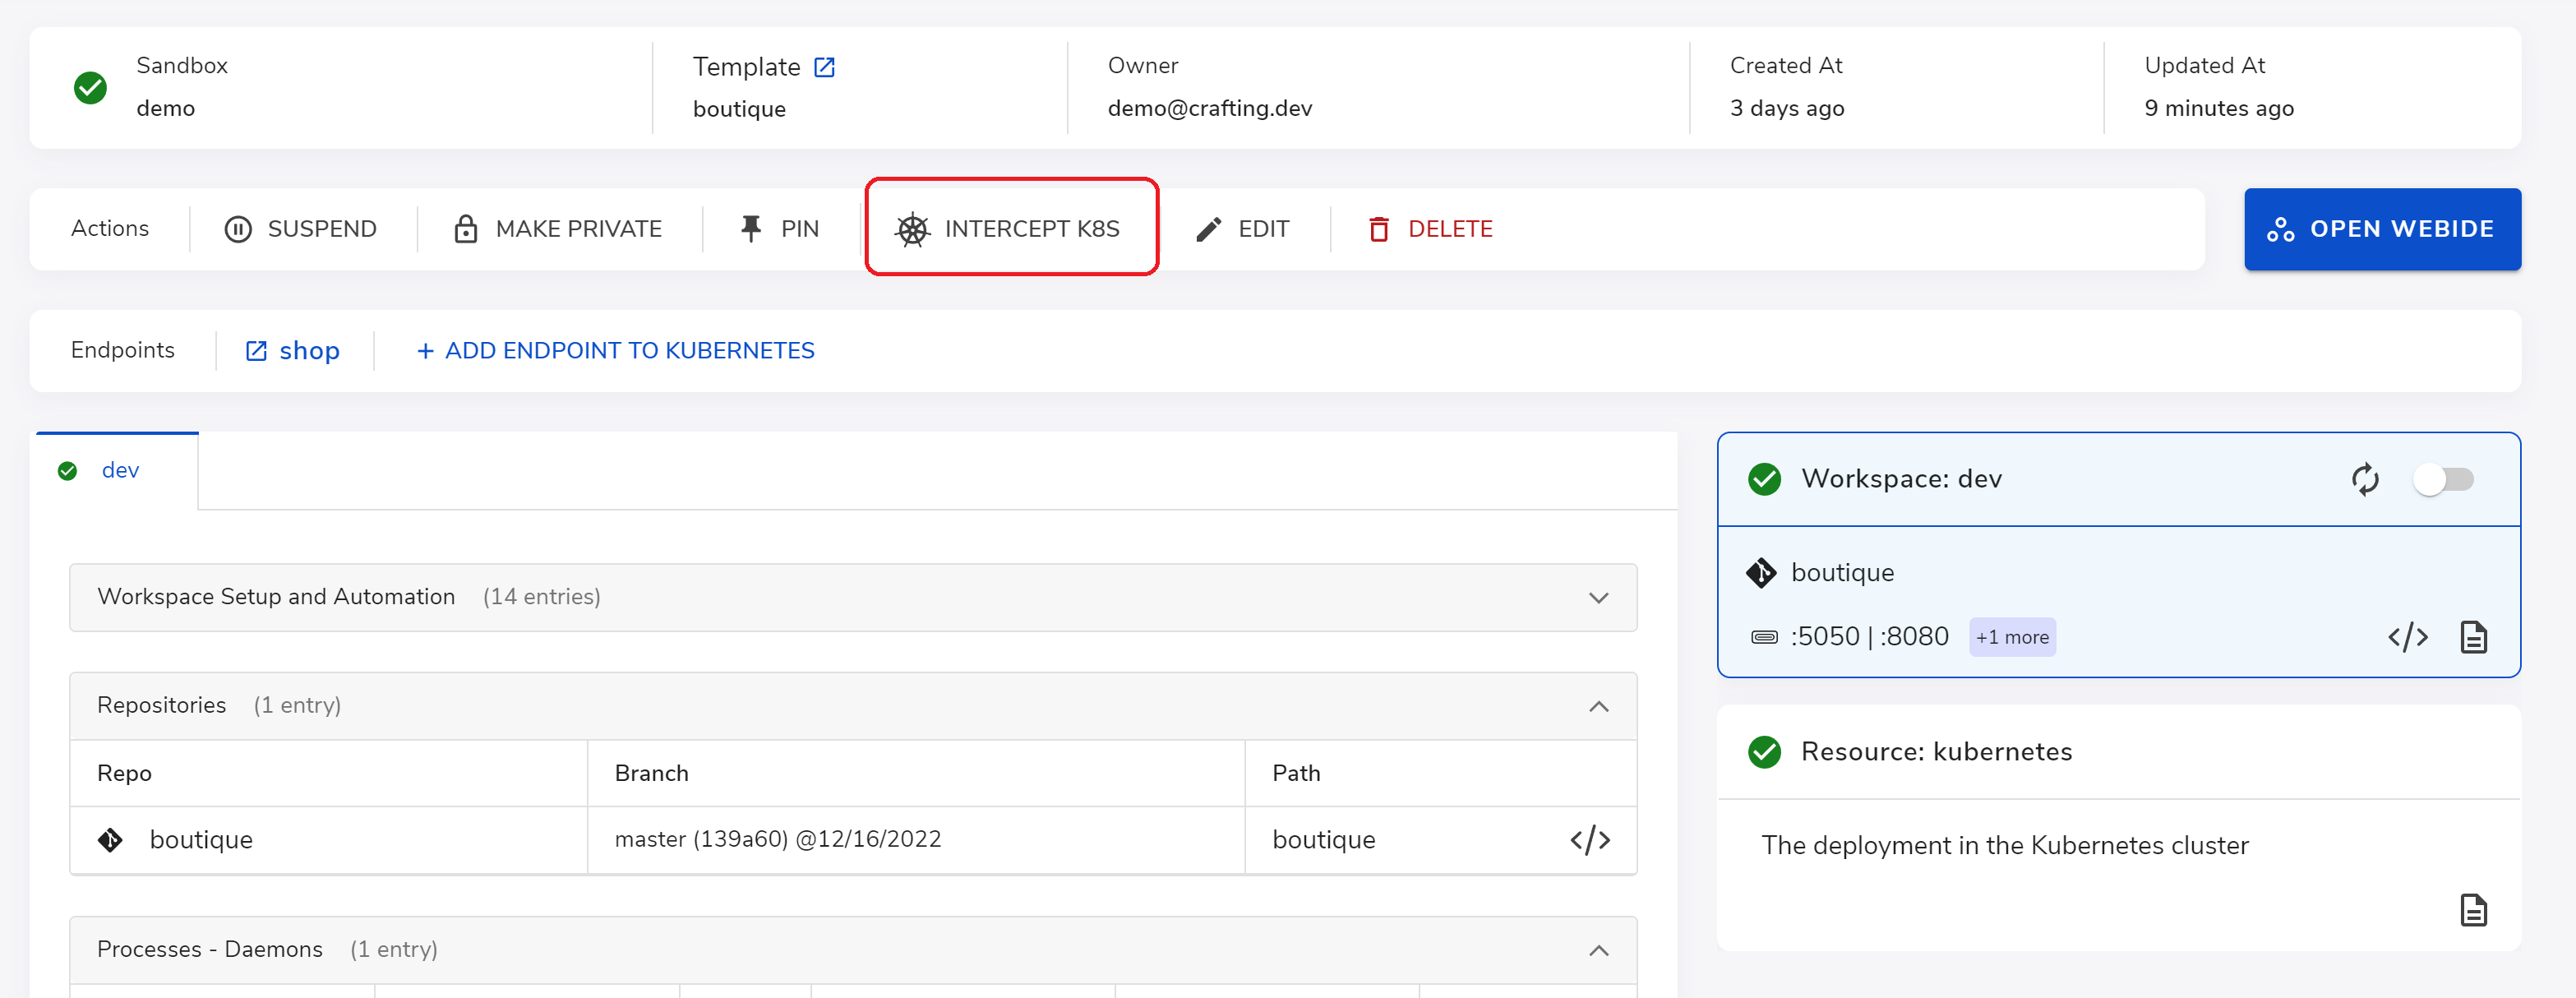
Task: Open code view icon in boutique repo row
Action: [1590, 840]
